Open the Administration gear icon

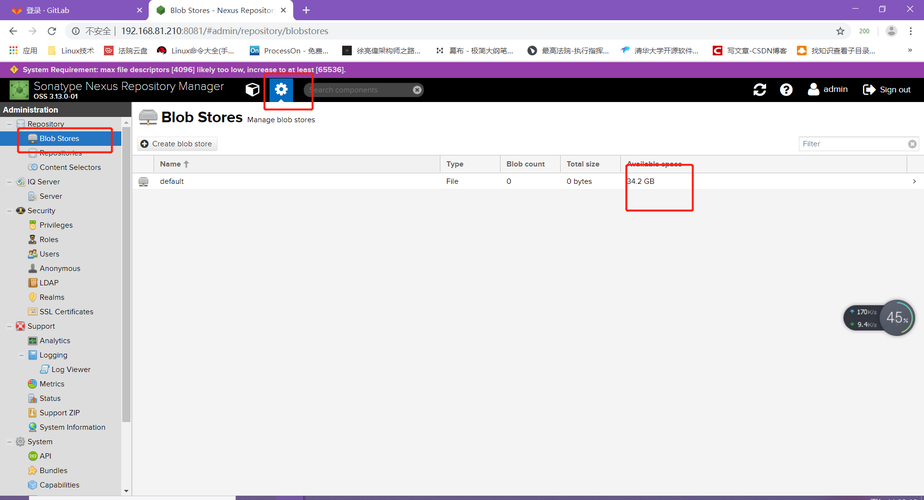click(281, 90)
